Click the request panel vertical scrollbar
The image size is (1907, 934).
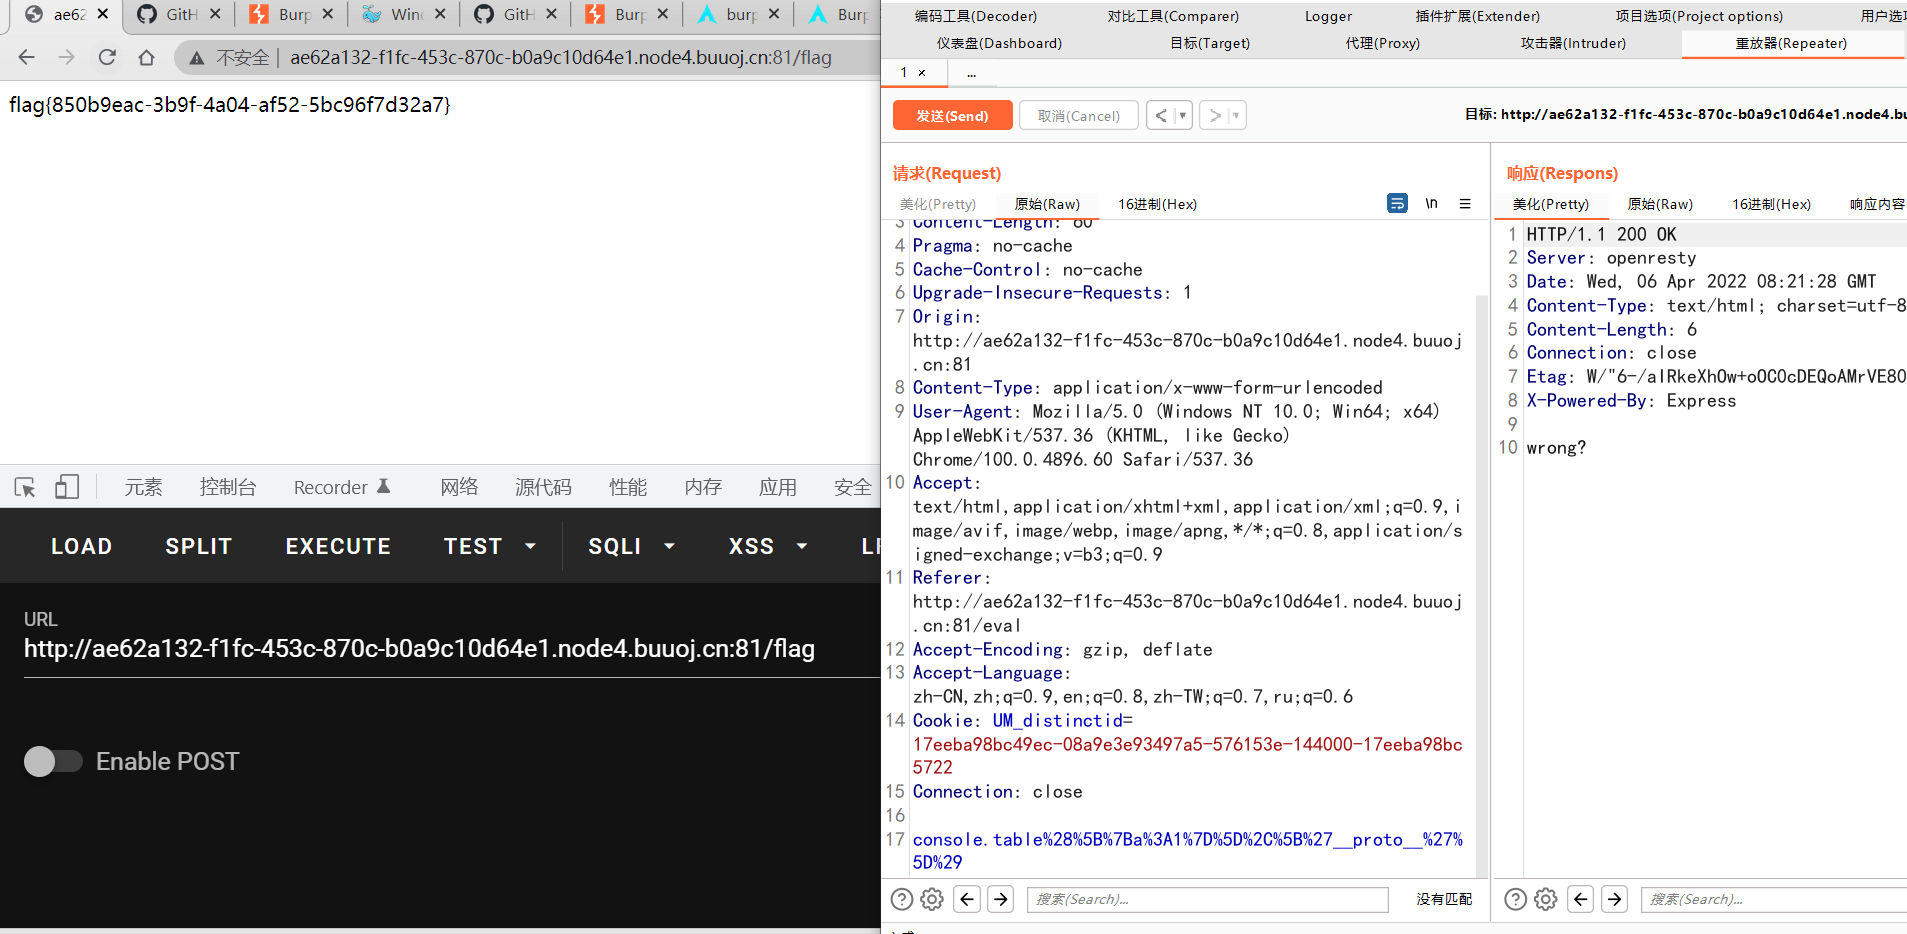(1482, 585)
